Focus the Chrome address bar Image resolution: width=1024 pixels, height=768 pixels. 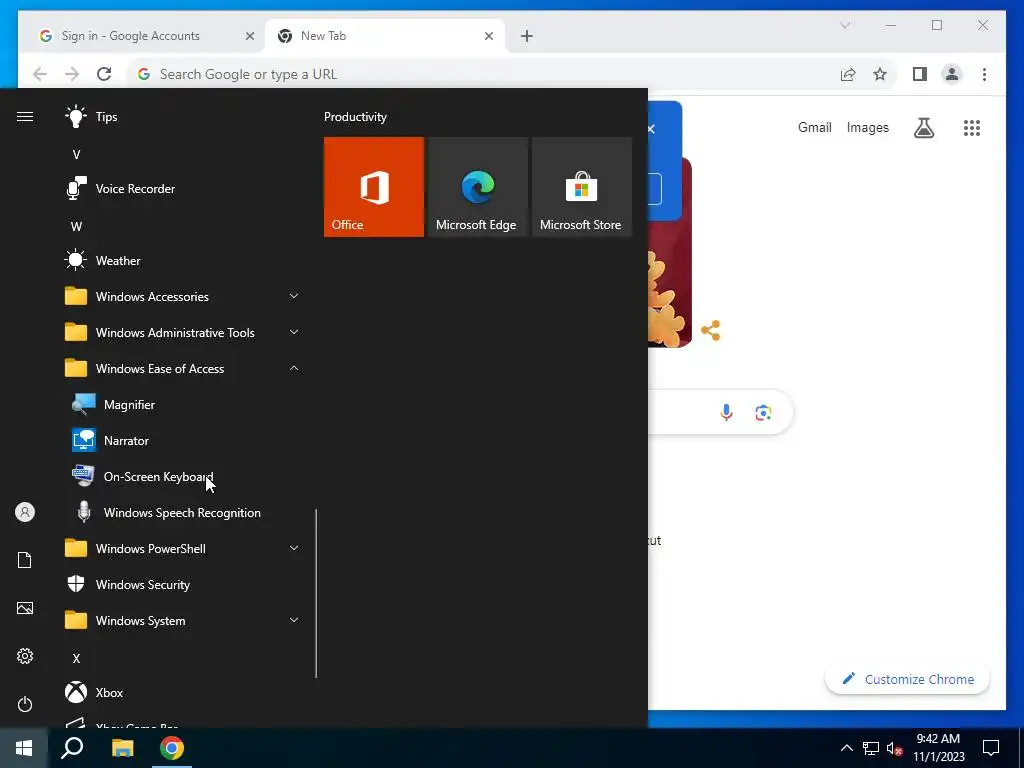[483, 74]
